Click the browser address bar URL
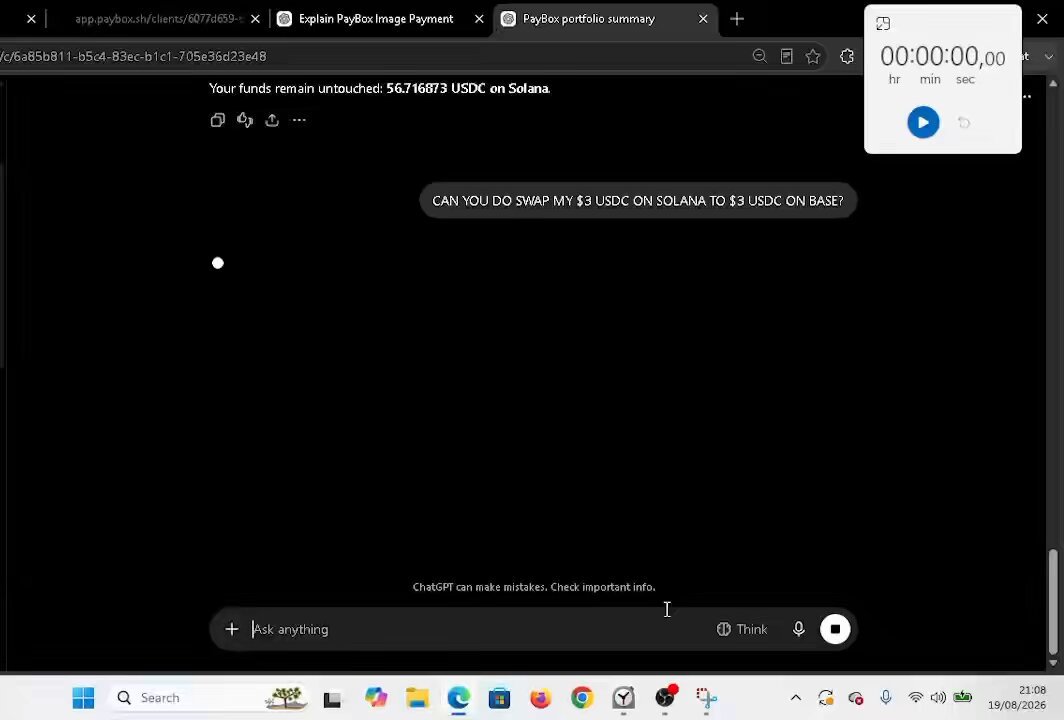This screenshot has height=720, width=1064. [133, 56]
